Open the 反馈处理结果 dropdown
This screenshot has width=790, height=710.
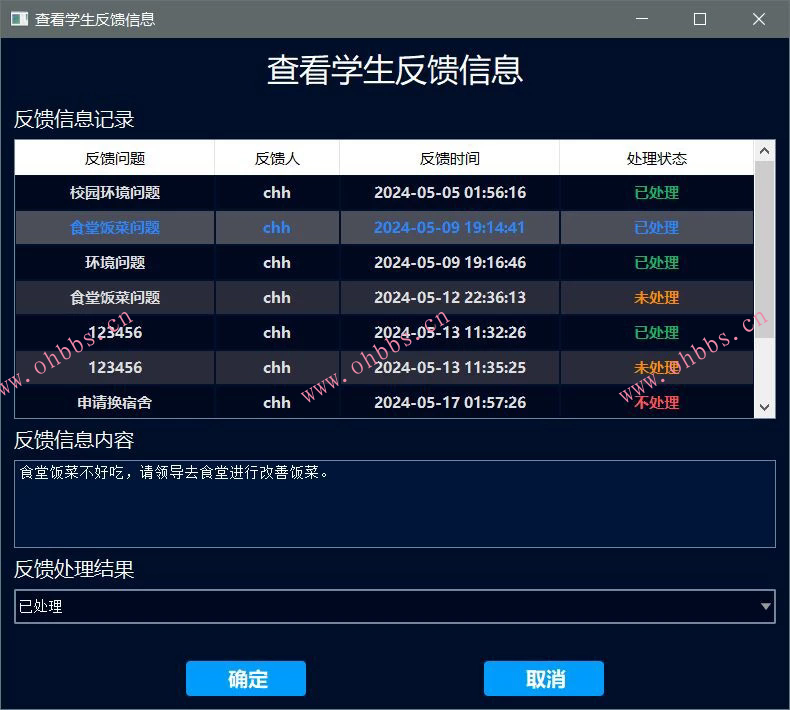point(394,606)
